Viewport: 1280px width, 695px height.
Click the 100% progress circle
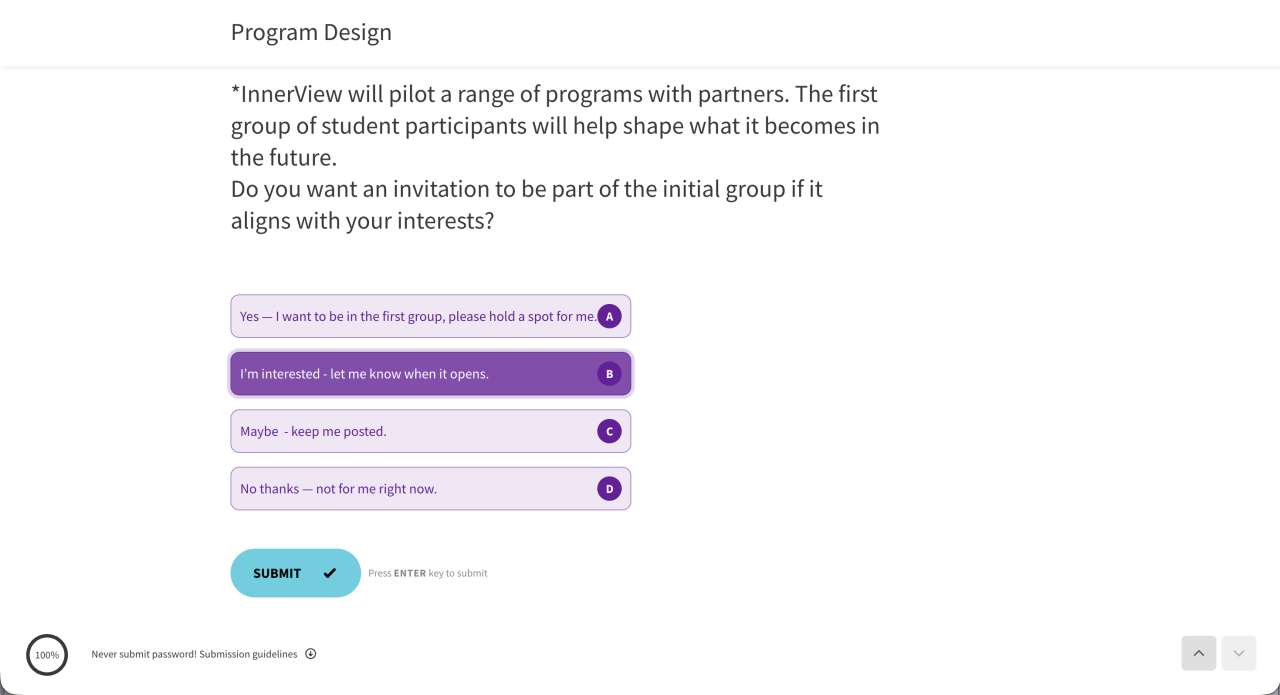click(47, 655)
